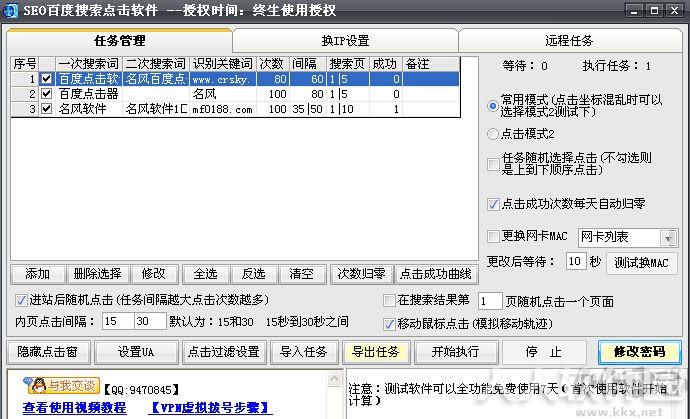Click 隐藏点击窗 button
690x419 pixels.
coord(48,352)
